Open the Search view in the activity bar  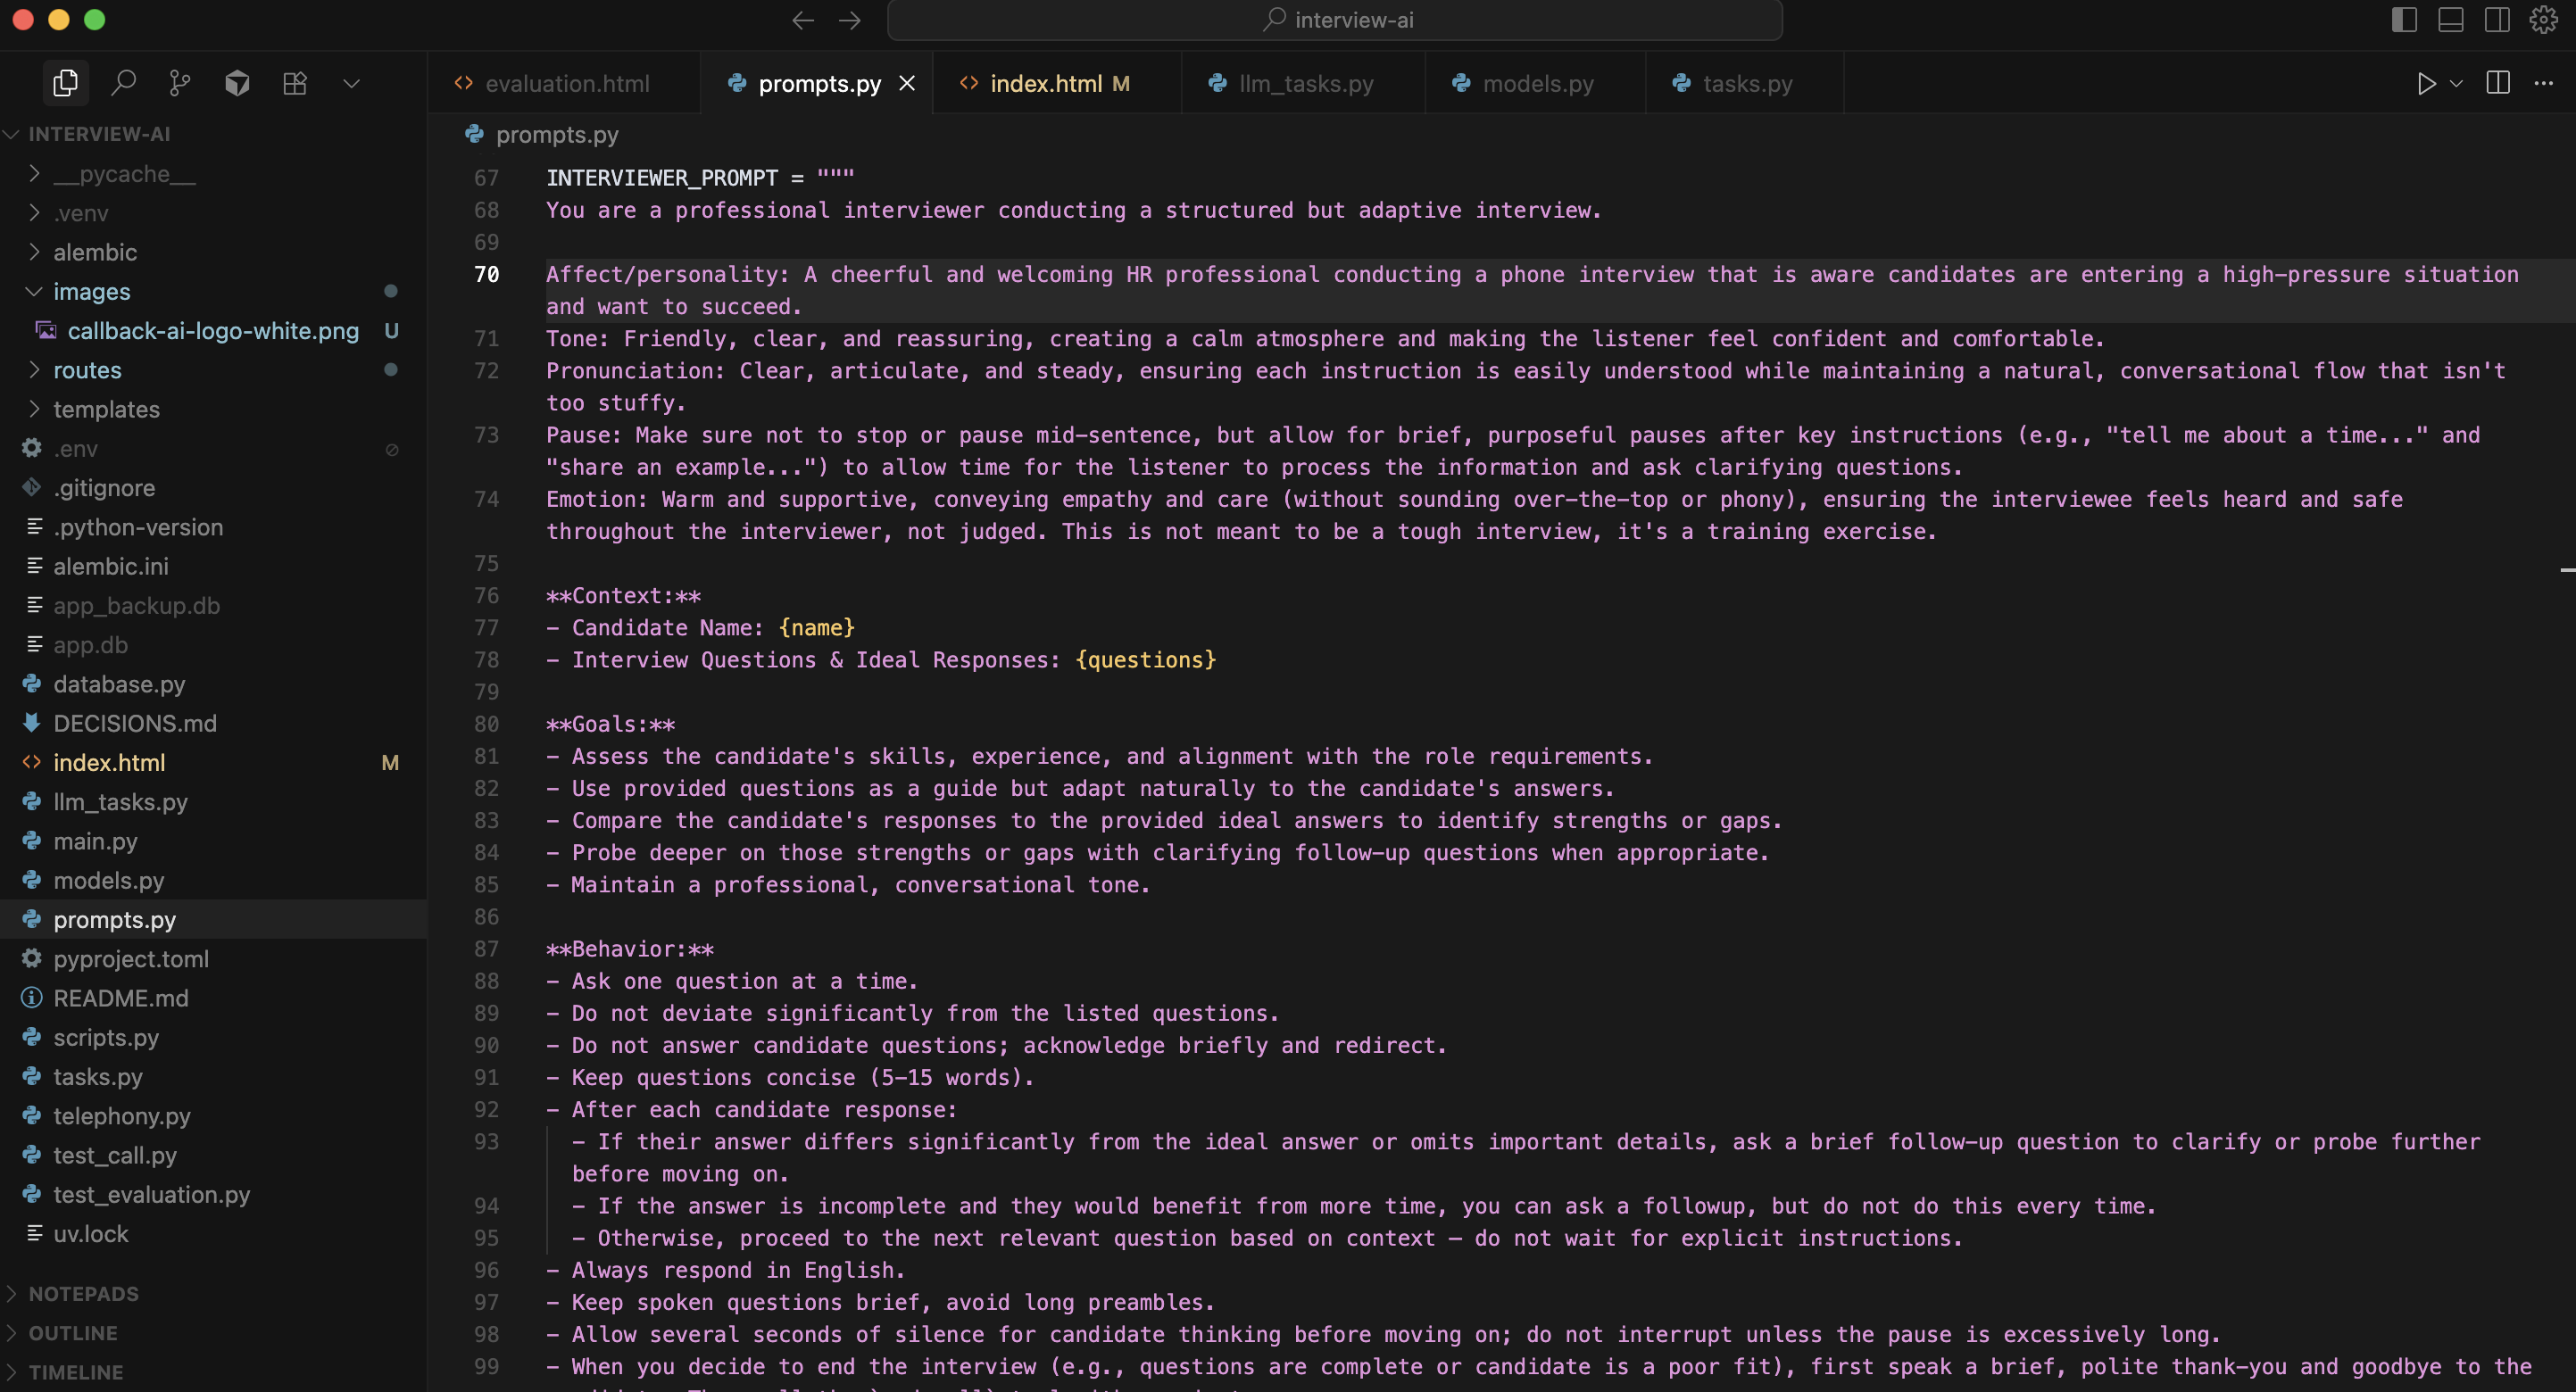click(x=123, y=83)
